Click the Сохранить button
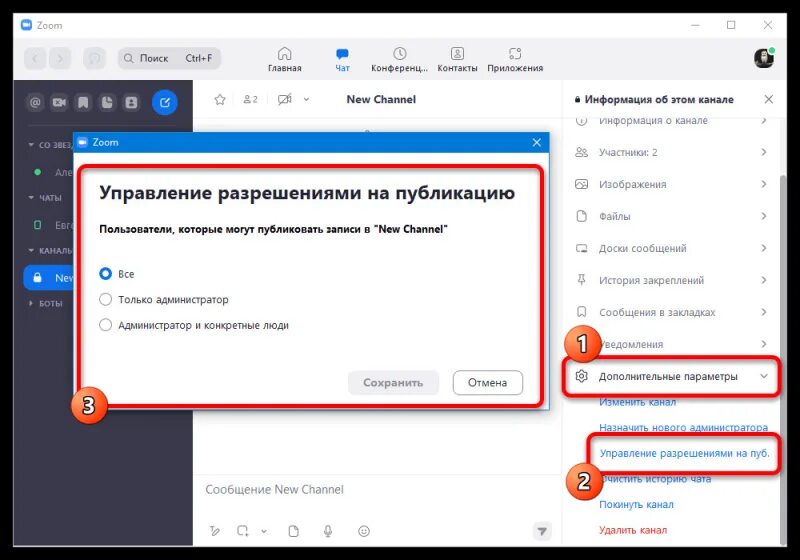The image size is (800, 560). (393, 383)
